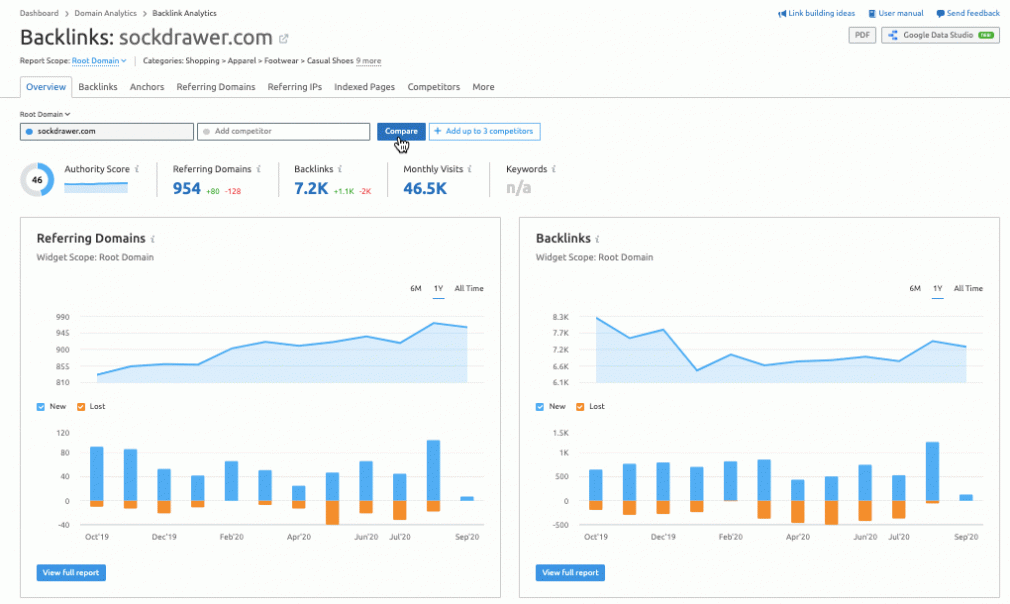Click the User manual book icon

coord(872,14)
